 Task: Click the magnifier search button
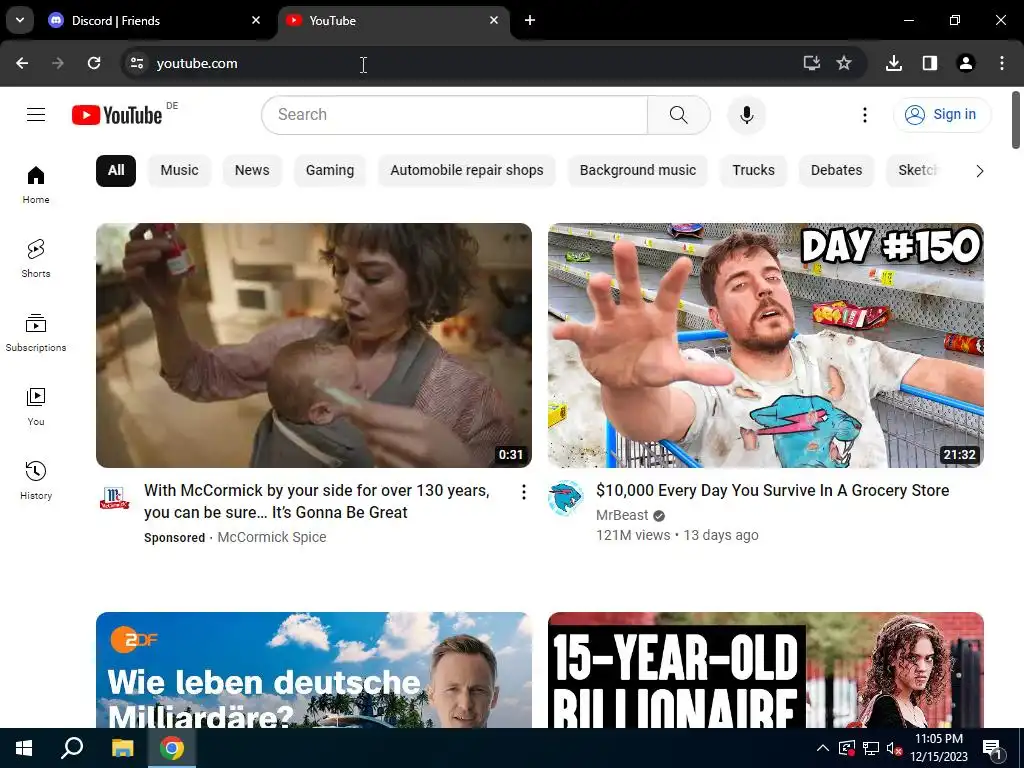[x=679, y=115]
